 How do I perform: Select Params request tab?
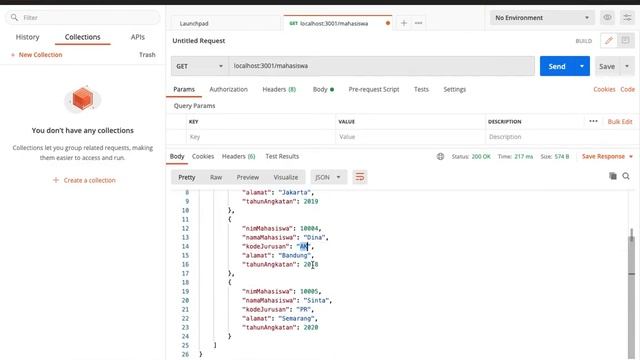(184, 89)
